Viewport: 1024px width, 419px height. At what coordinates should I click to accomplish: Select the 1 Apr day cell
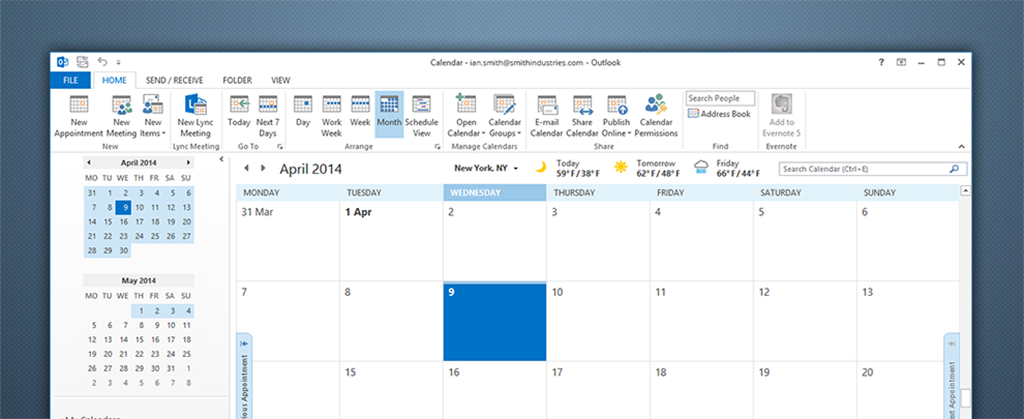391,241
